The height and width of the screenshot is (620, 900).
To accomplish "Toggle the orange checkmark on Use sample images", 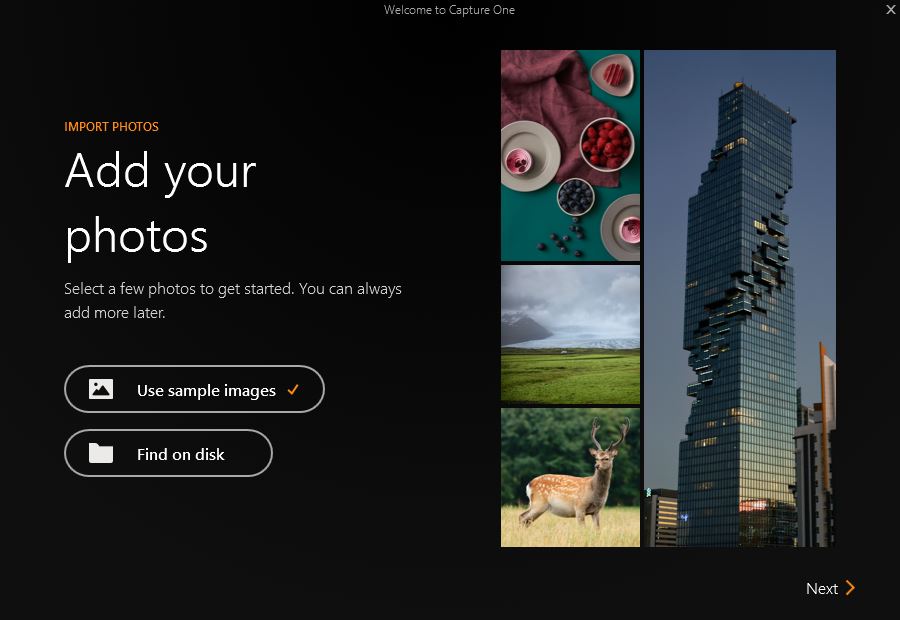I will (293, 390).
